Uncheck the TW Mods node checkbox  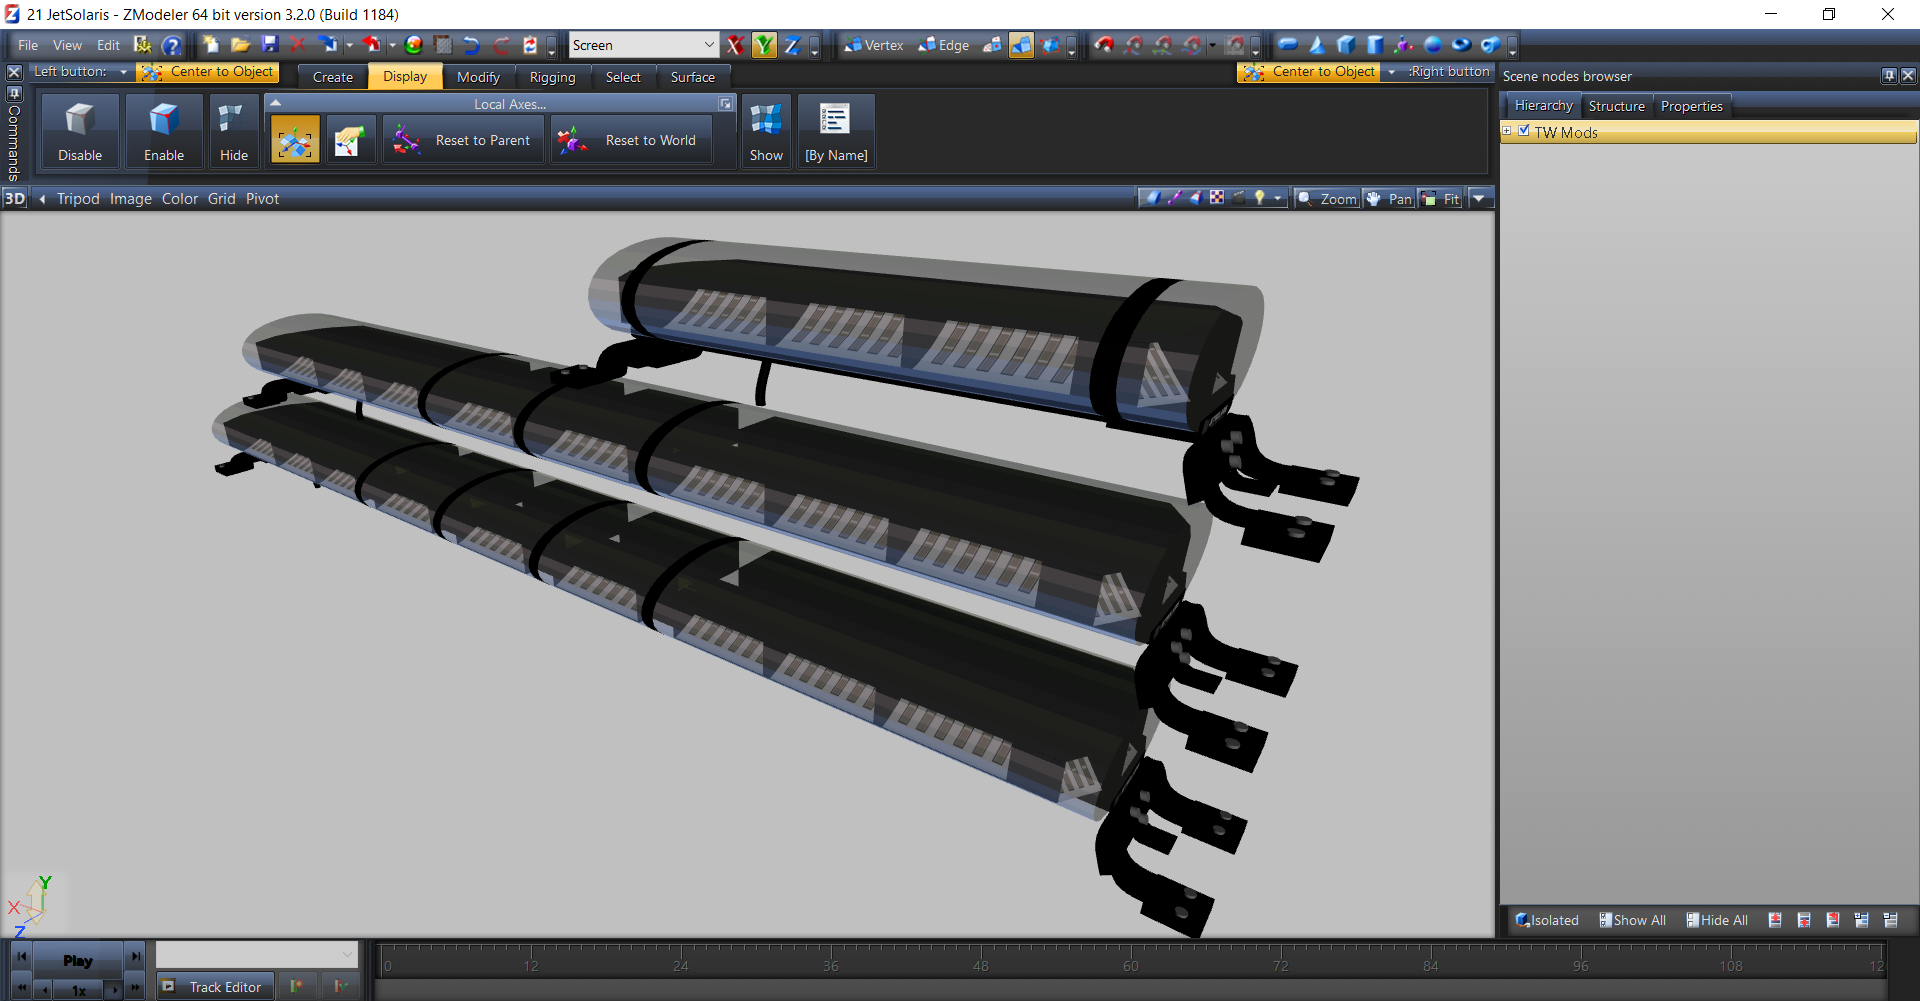tap(1524, 131)
